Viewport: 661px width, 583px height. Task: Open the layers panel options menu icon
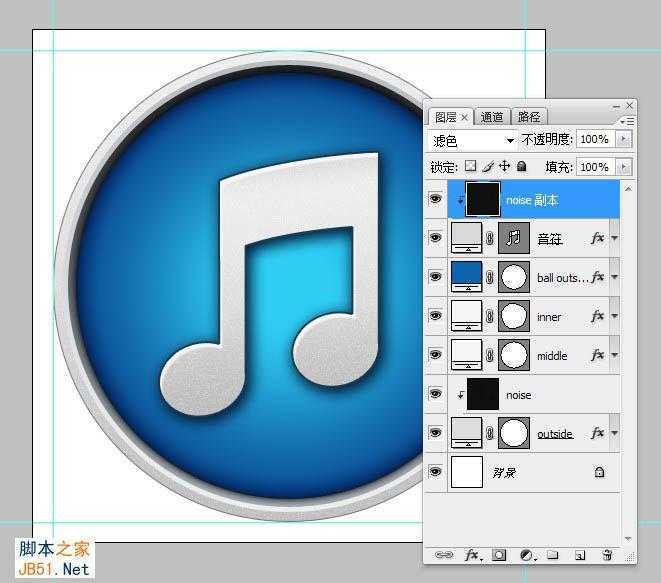(x=627, y=121)
